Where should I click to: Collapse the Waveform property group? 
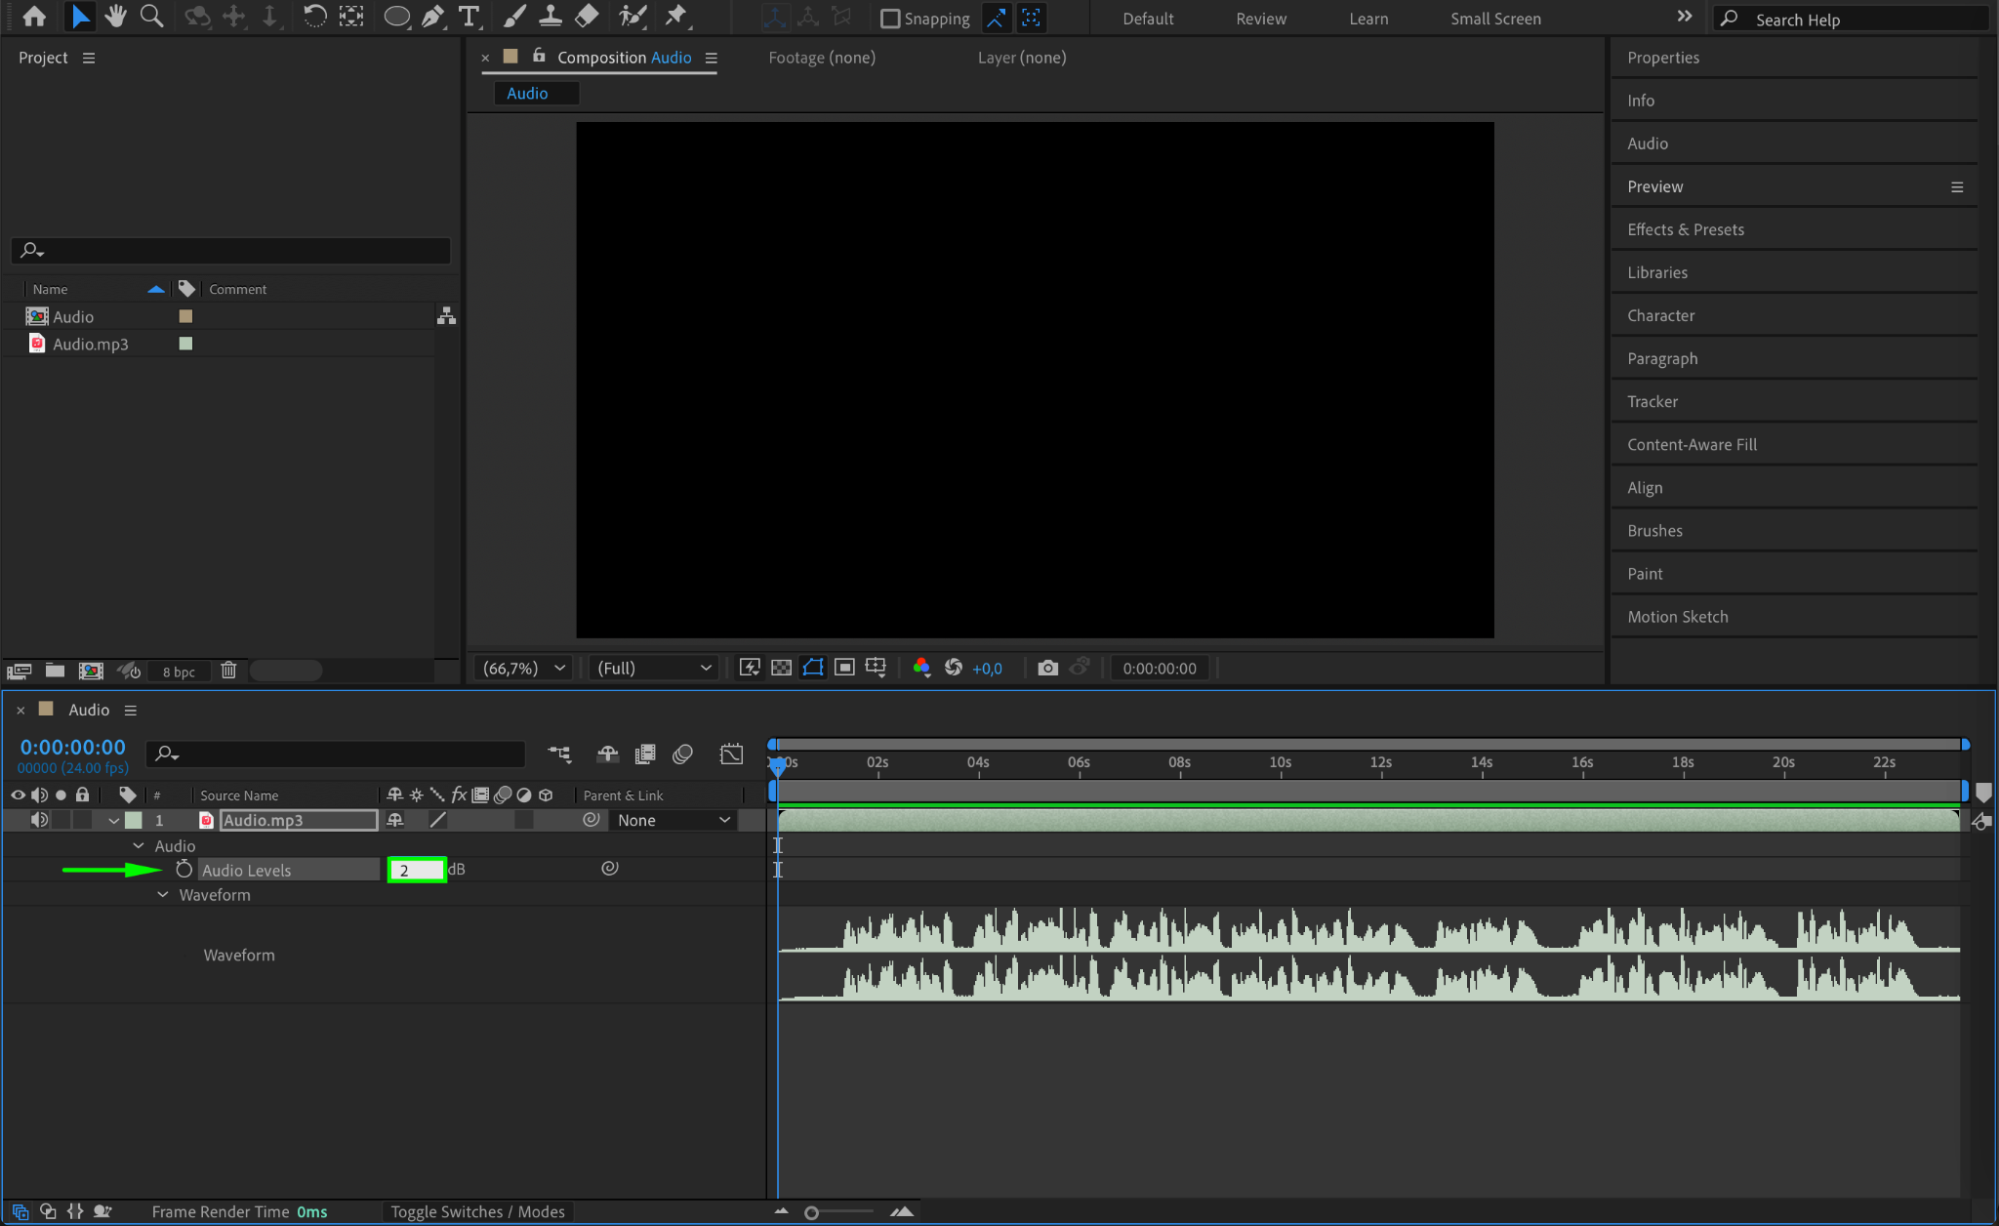(x=163, y=895)
